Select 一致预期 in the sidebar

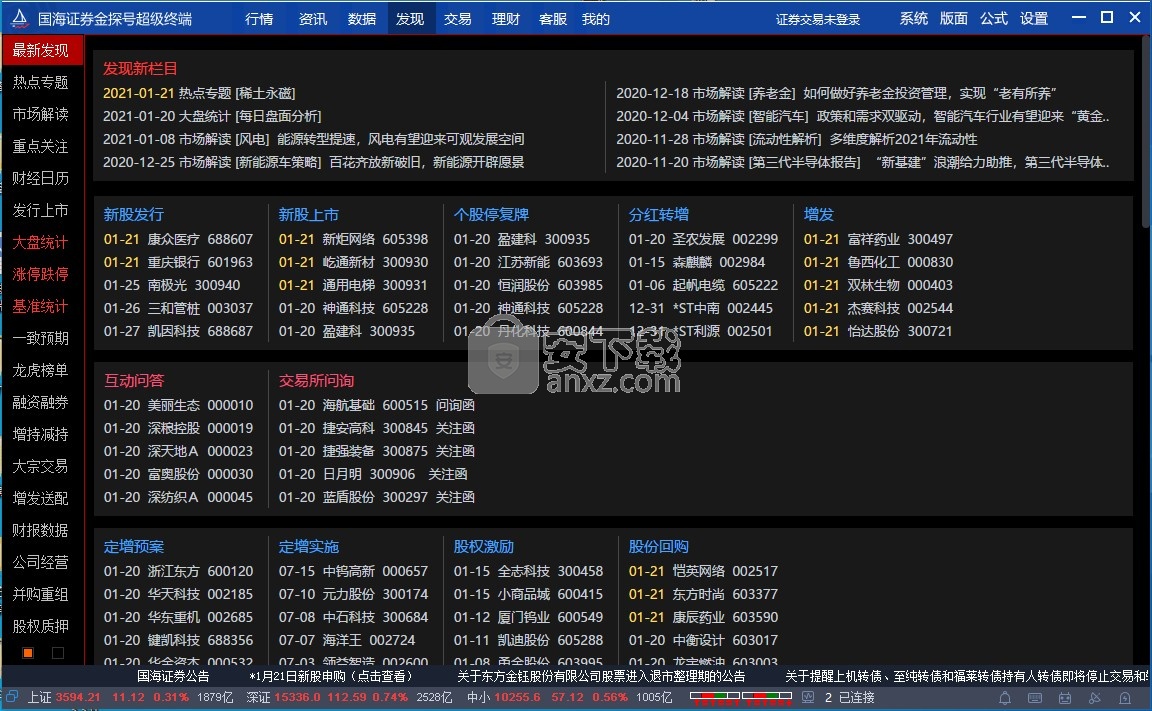tap(41, 338)
